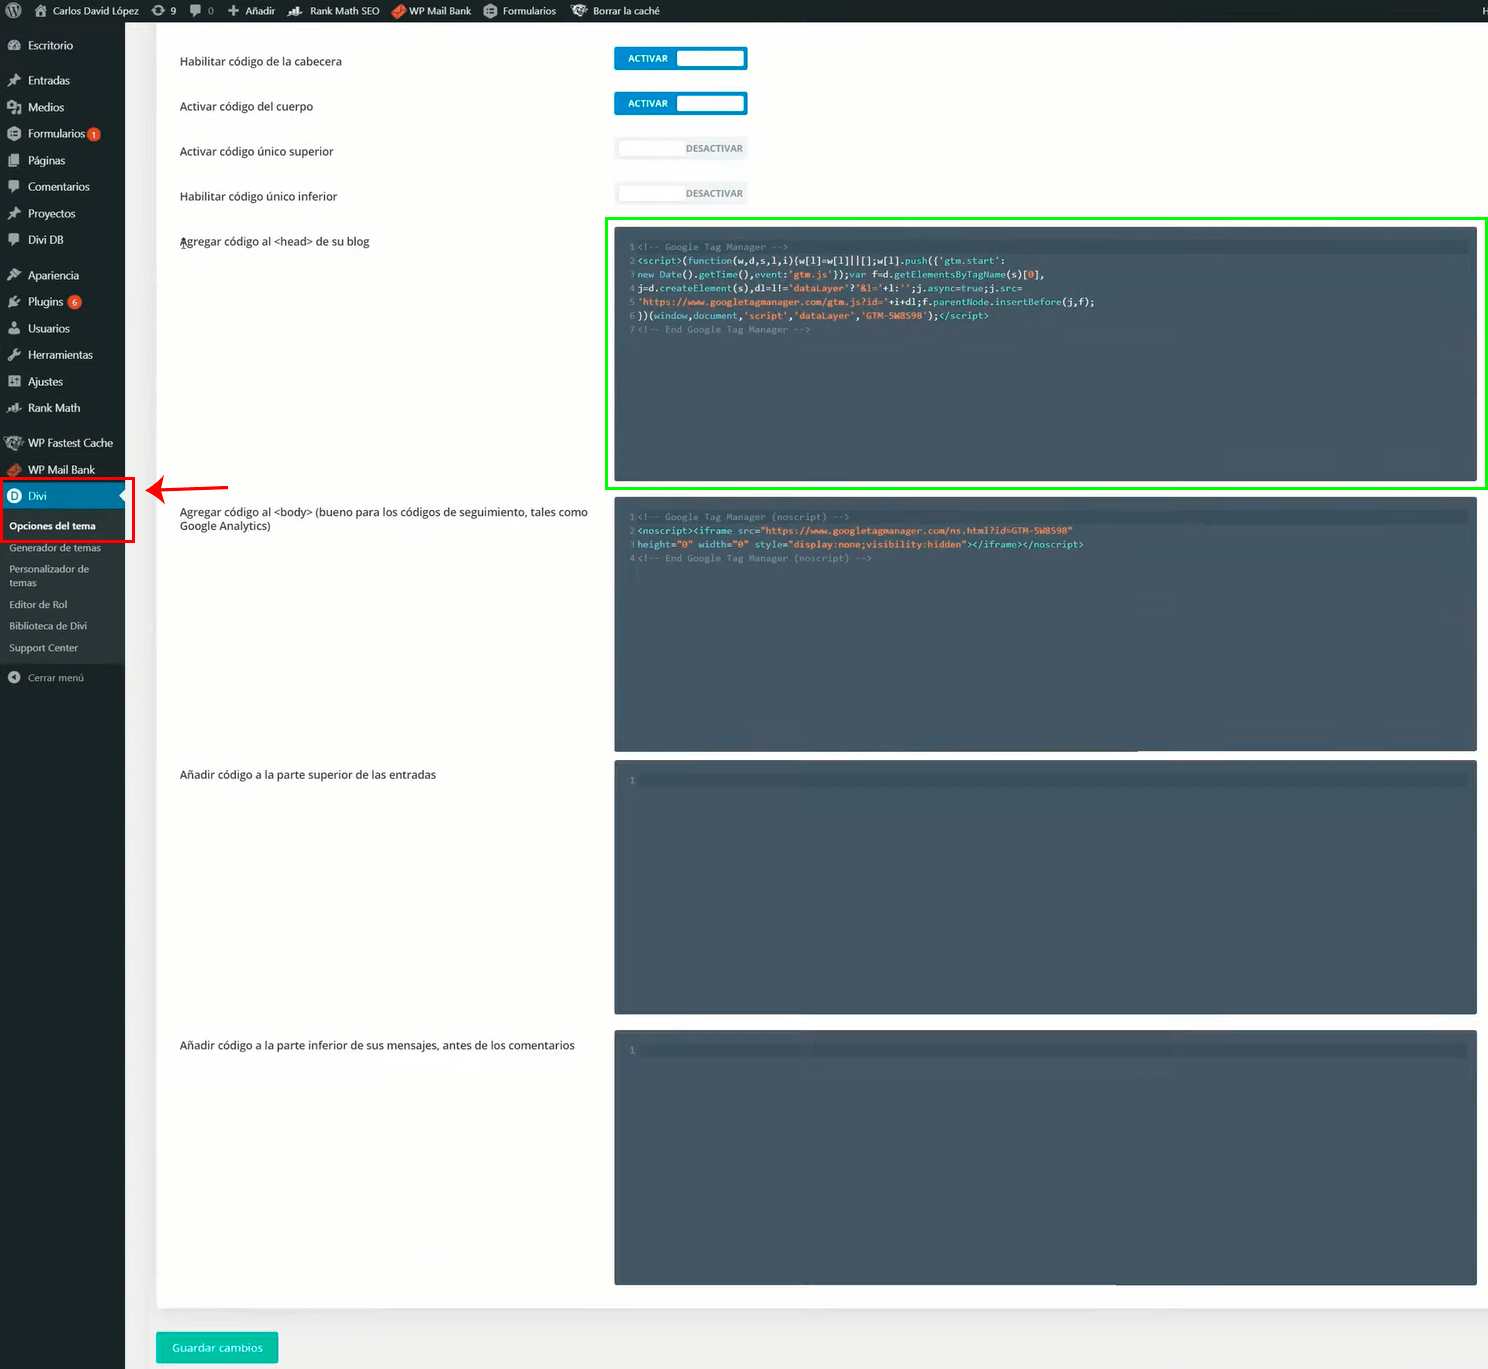Click the plus icon beside Añadir
The width and height of the screenshot is (1488, 1369).
tap(233, 11)
